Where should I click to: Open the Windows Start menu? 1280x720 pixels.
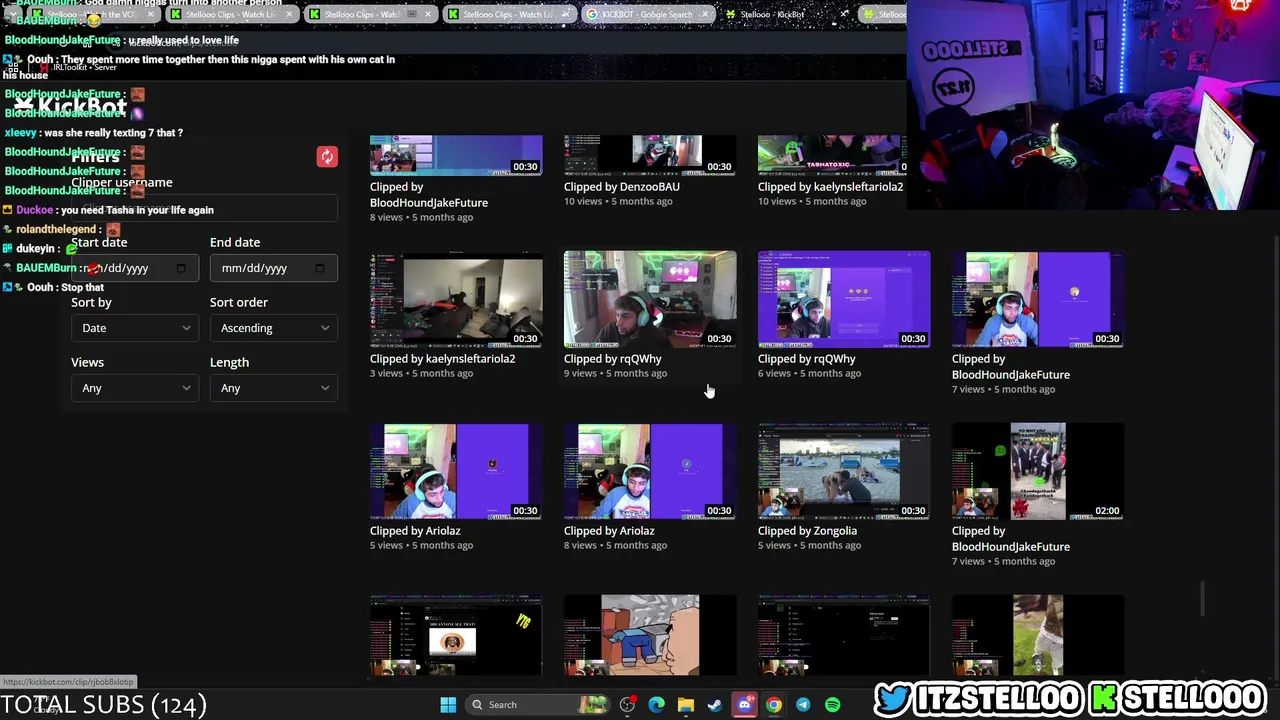tap(448, 705)
